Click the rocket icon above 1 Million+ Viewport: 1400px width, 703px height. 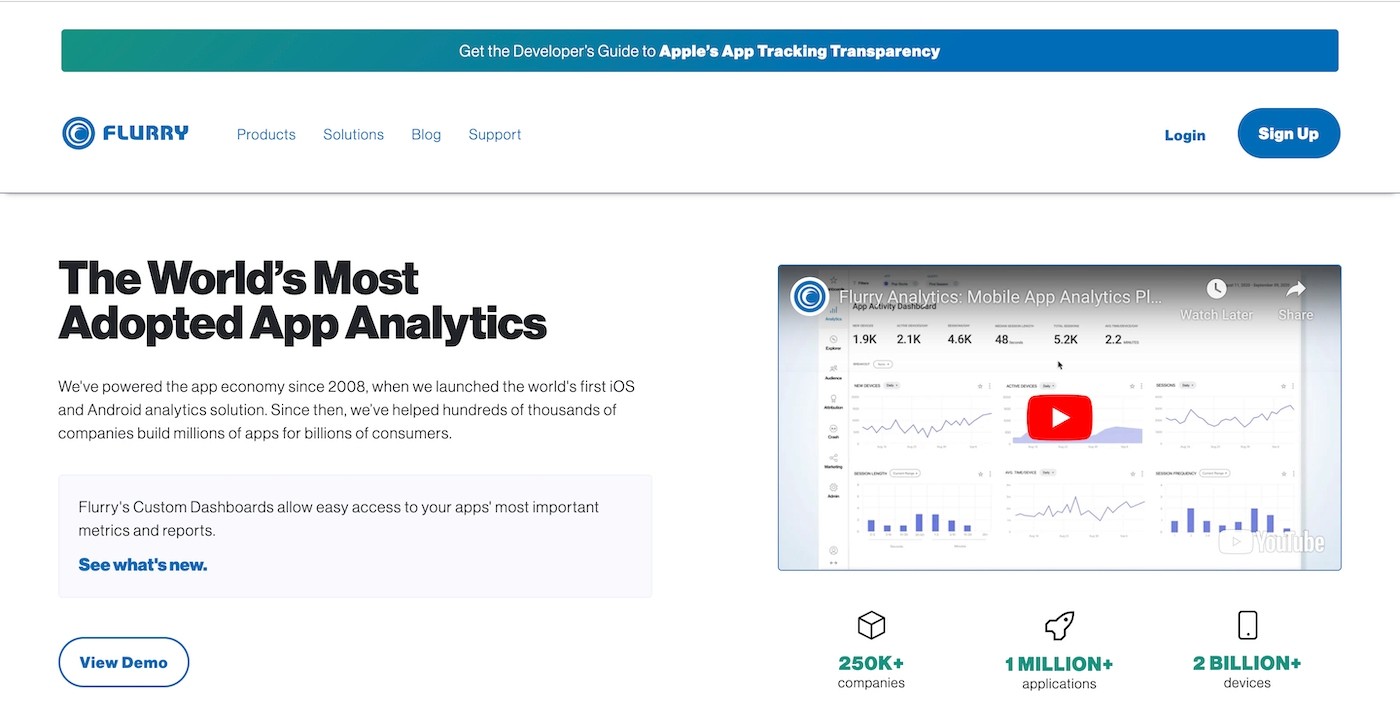1059,626
